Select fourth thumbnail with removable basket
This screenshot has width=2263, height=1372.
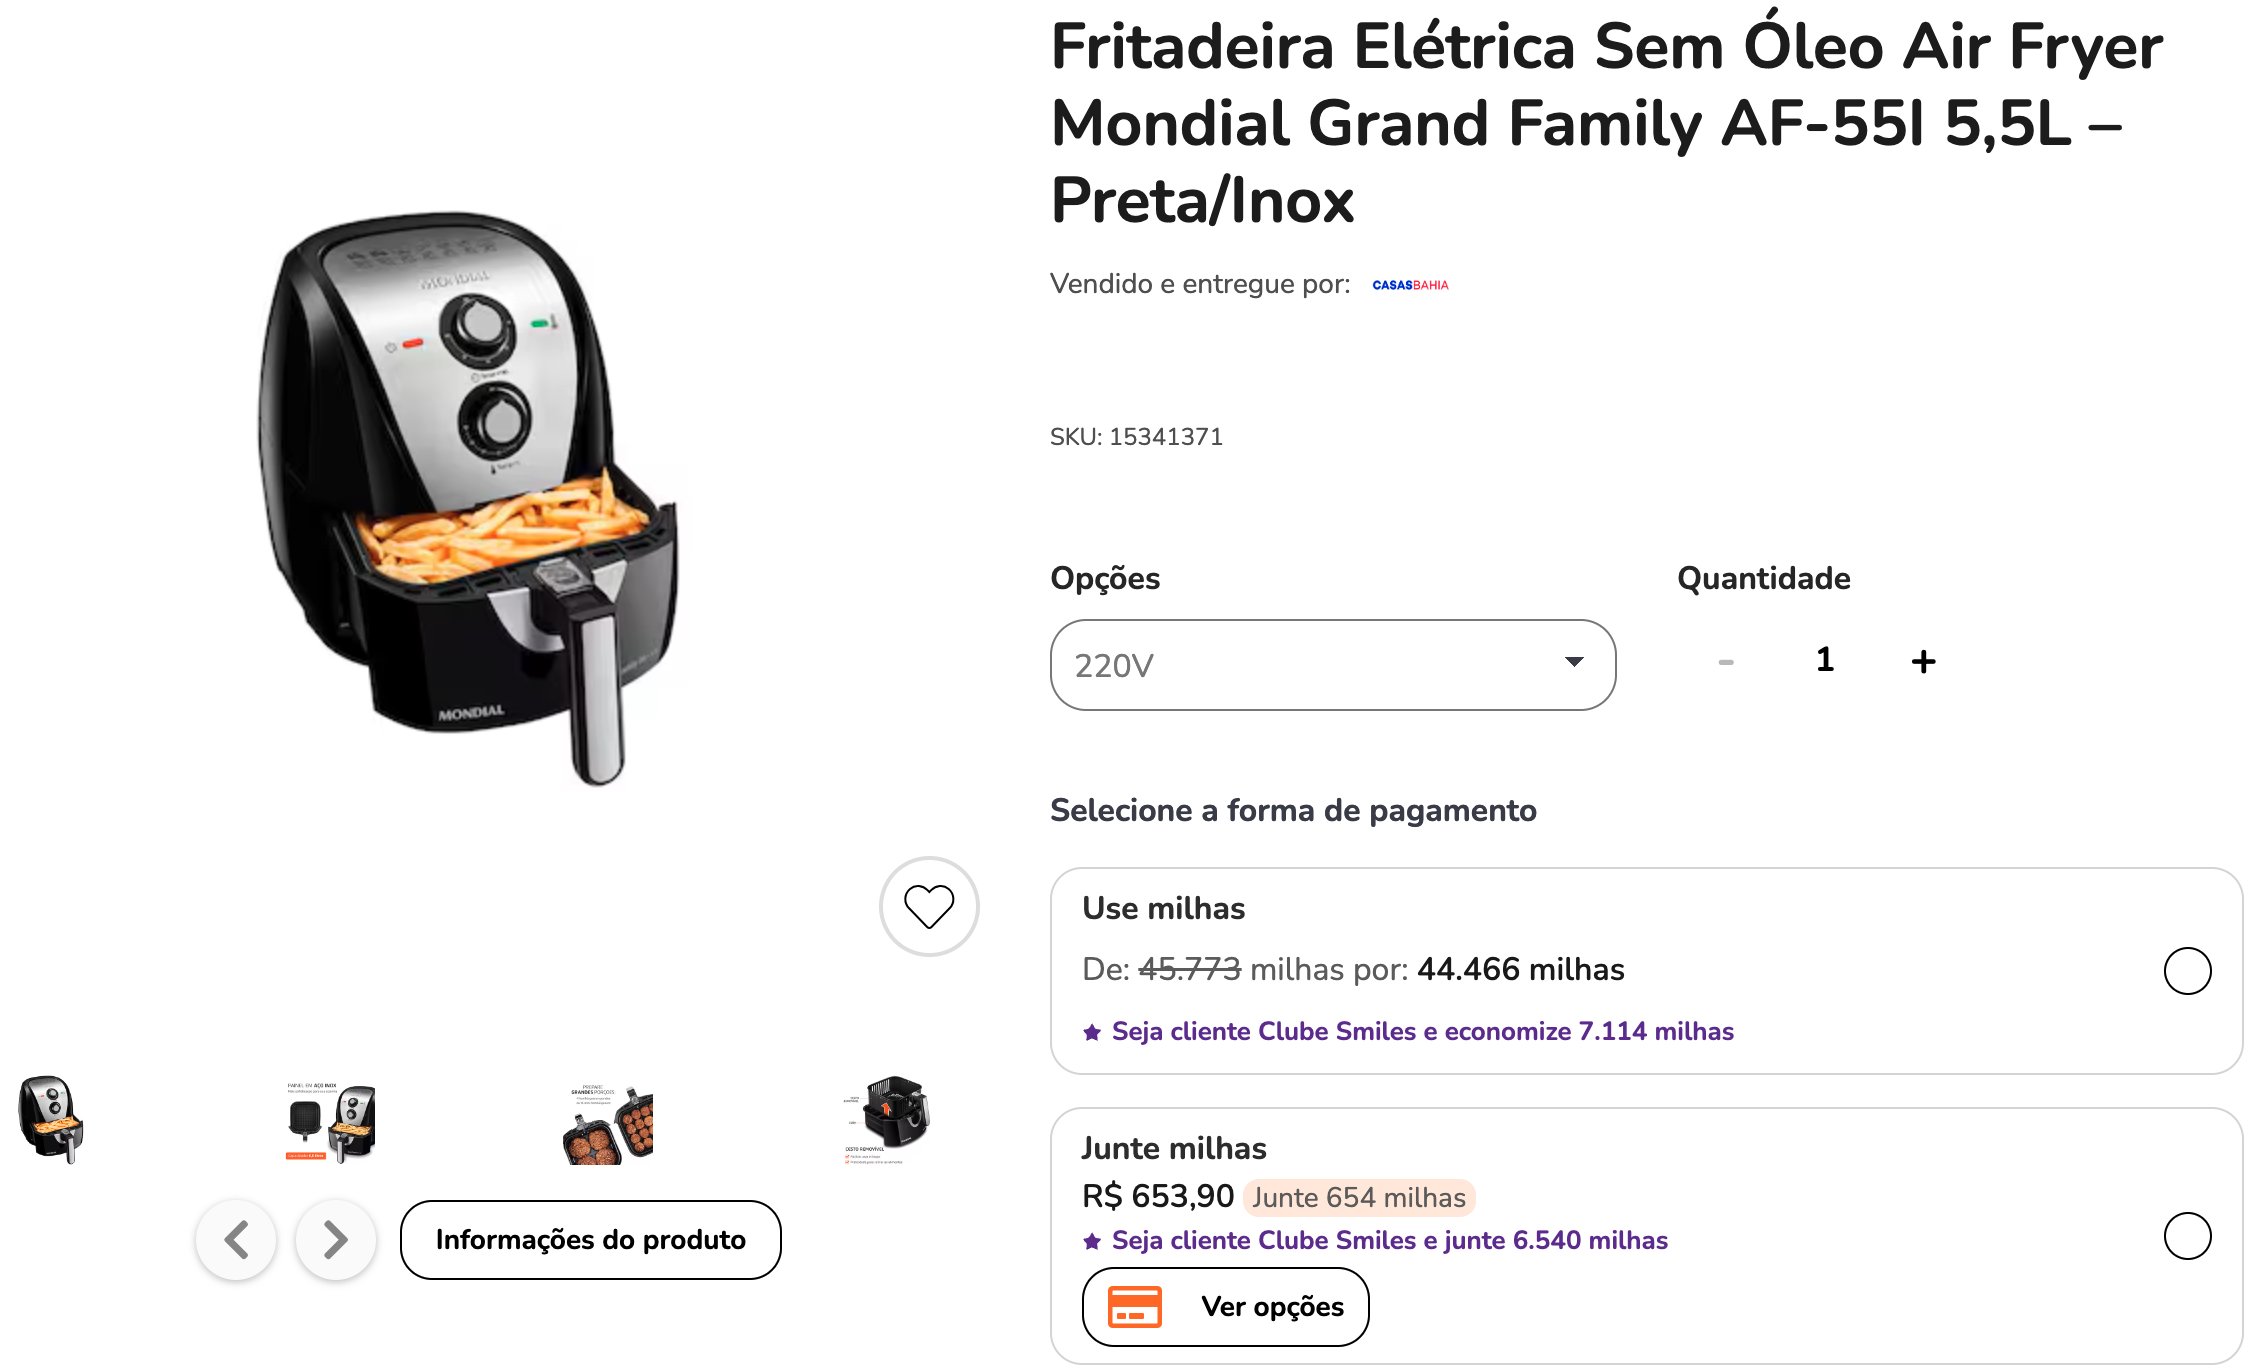887,1120
